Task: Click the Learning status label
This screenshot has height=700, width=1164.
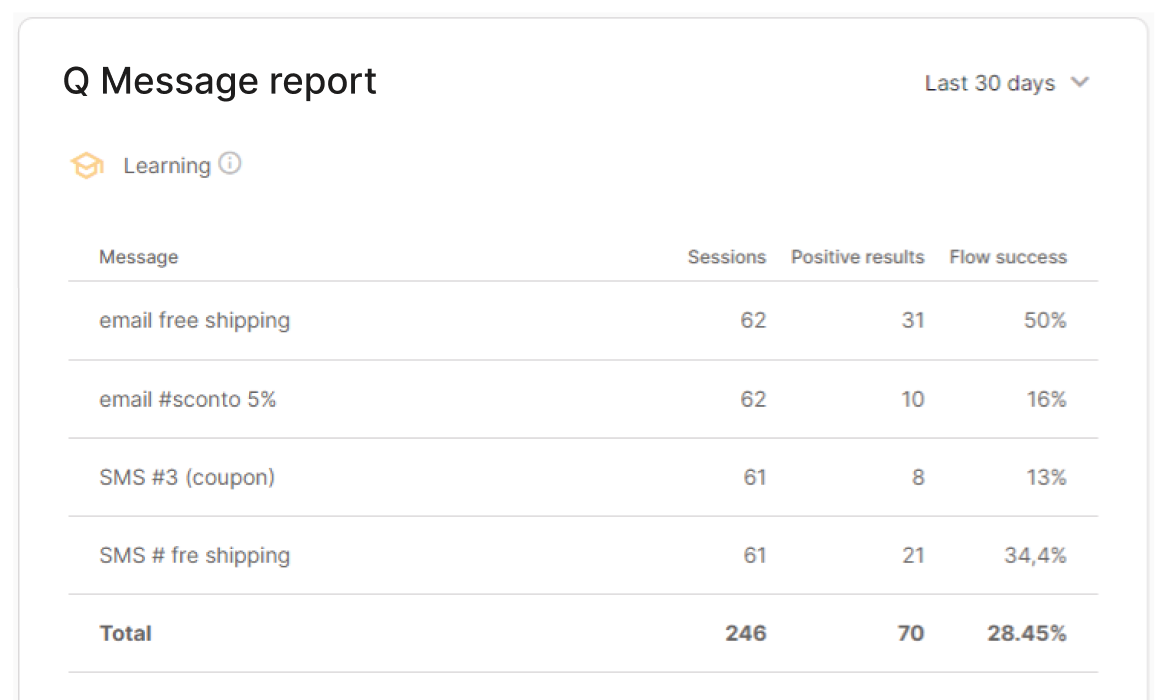Action: pyautogui.click(x=167, y=166)
